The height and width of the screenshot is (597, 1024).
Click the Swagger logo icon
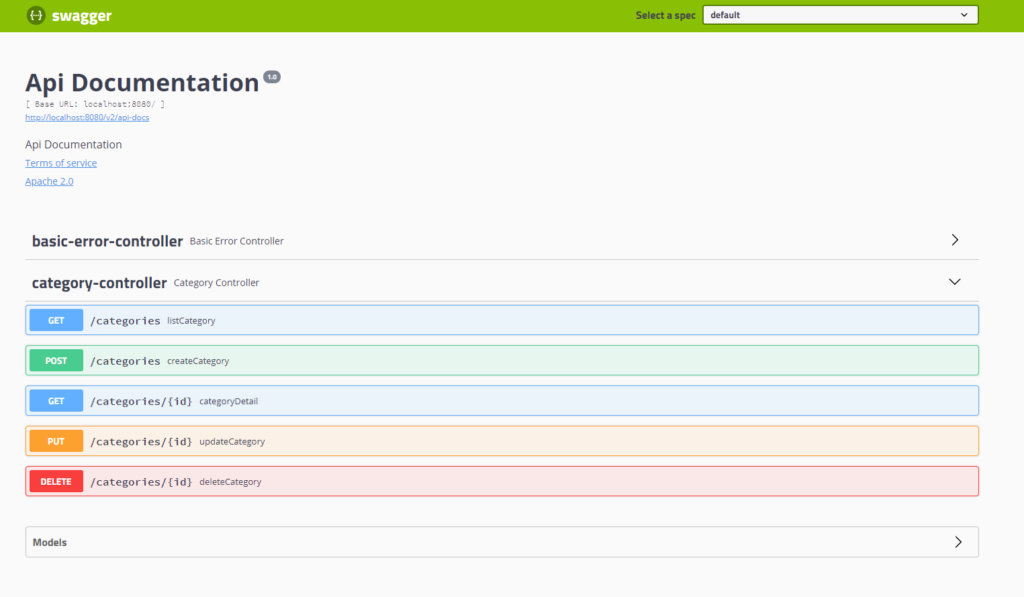pyautogui.click(x=36, y=16)
